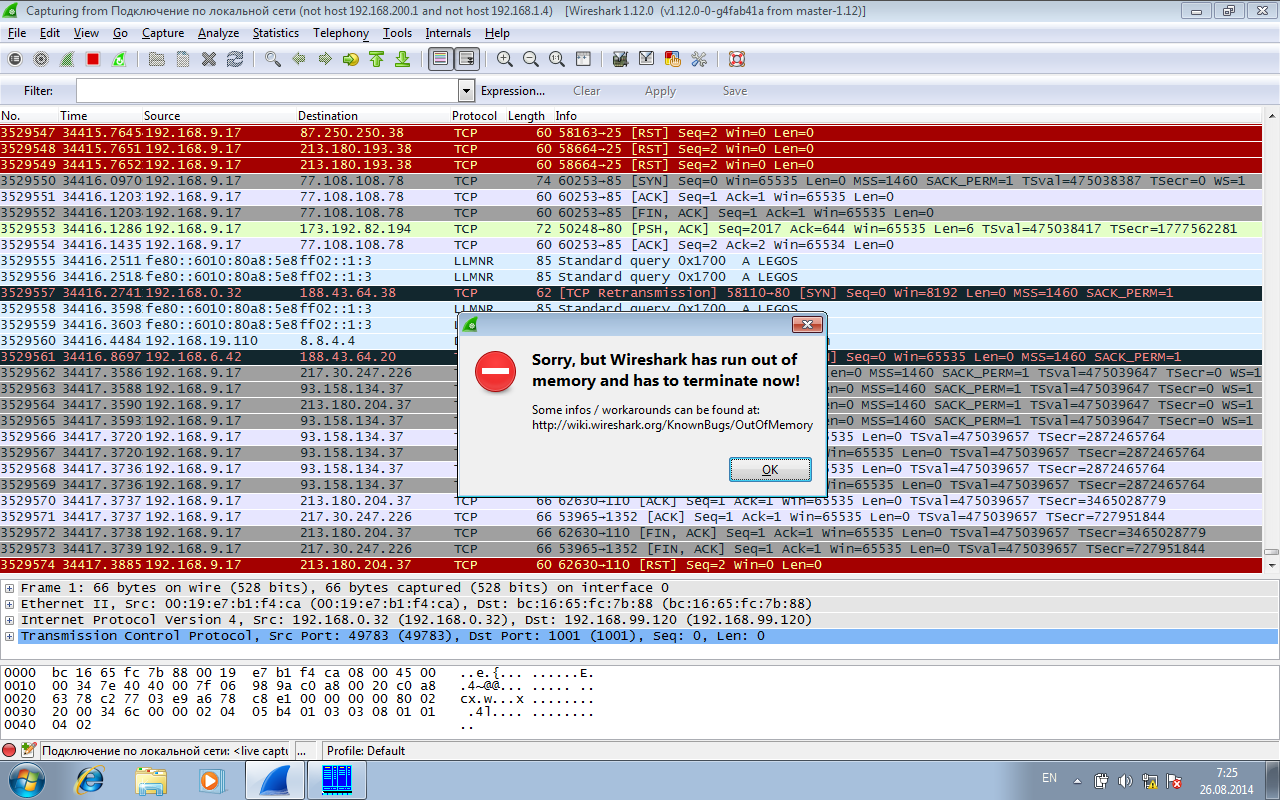The height and width of the screenshot is (800, 1280).
Task: Go to packet number icon
Action: coord(351,59)
